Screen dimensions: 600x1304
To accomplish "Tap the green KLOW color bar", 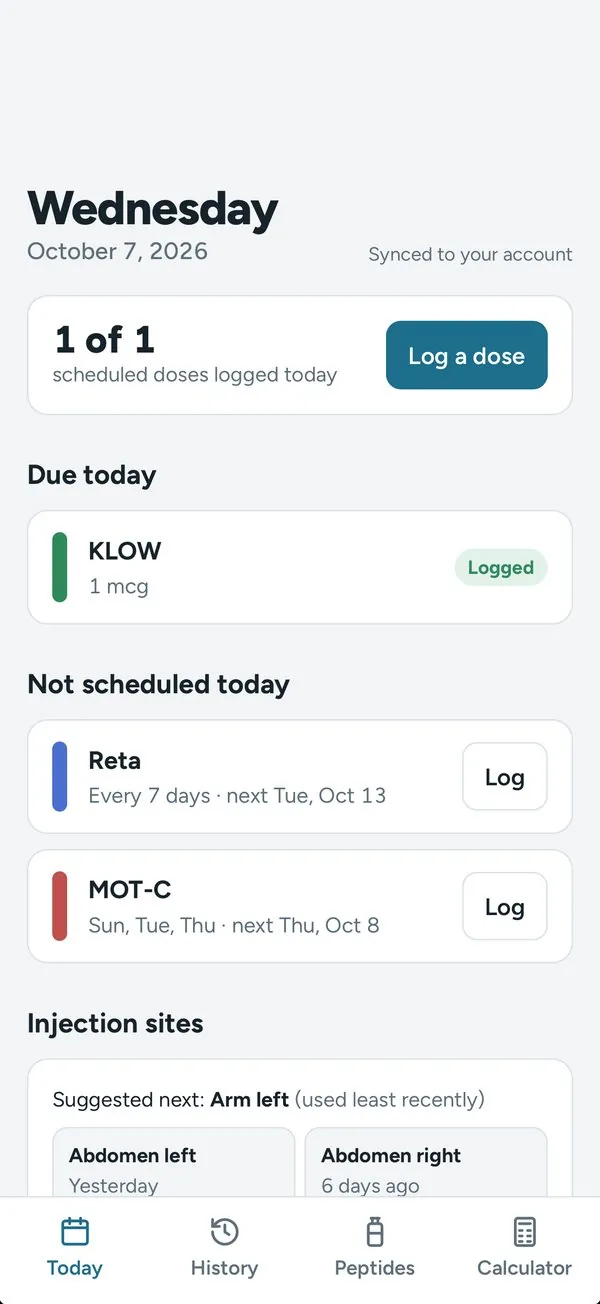I will (60, 567).
